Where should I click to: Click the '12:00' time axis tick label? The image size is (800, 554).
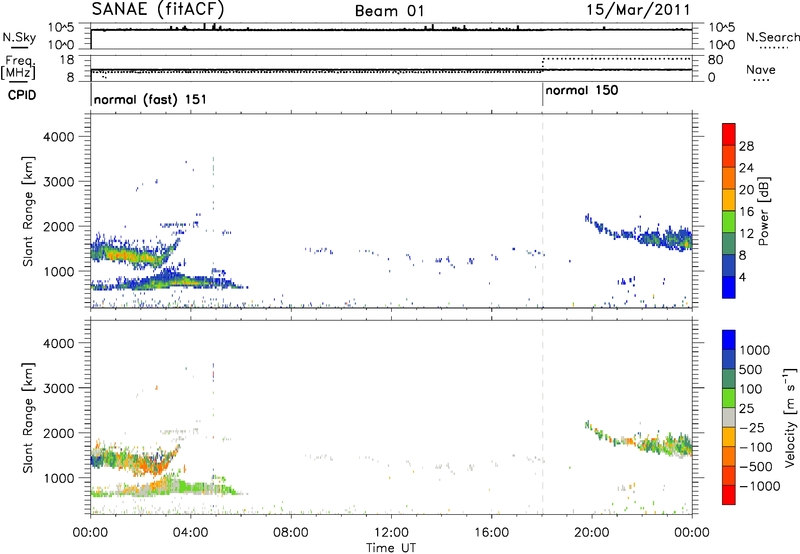(x=391, y=533)
